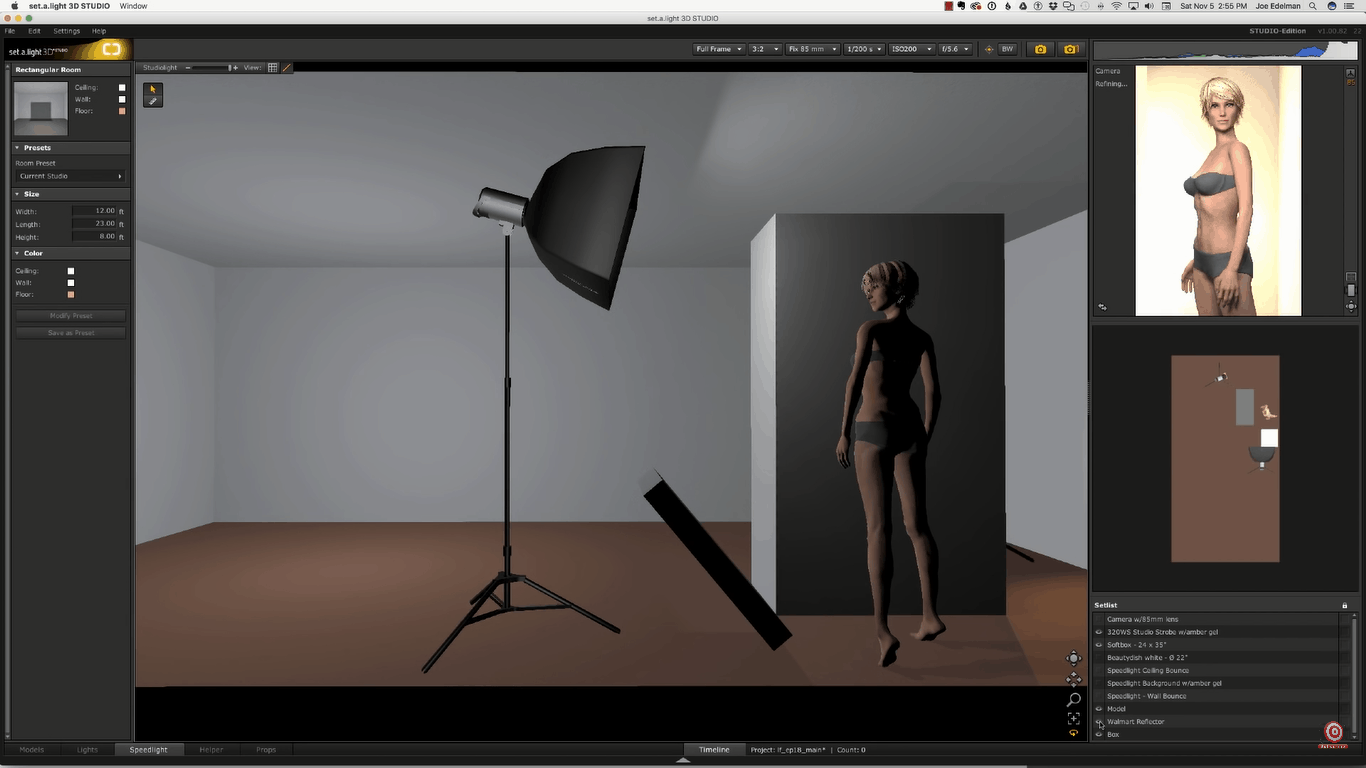This screenshot has height=768, width=1366.
Task: Open the 3:2 aspect ratio dropdown
Action: 765,49
